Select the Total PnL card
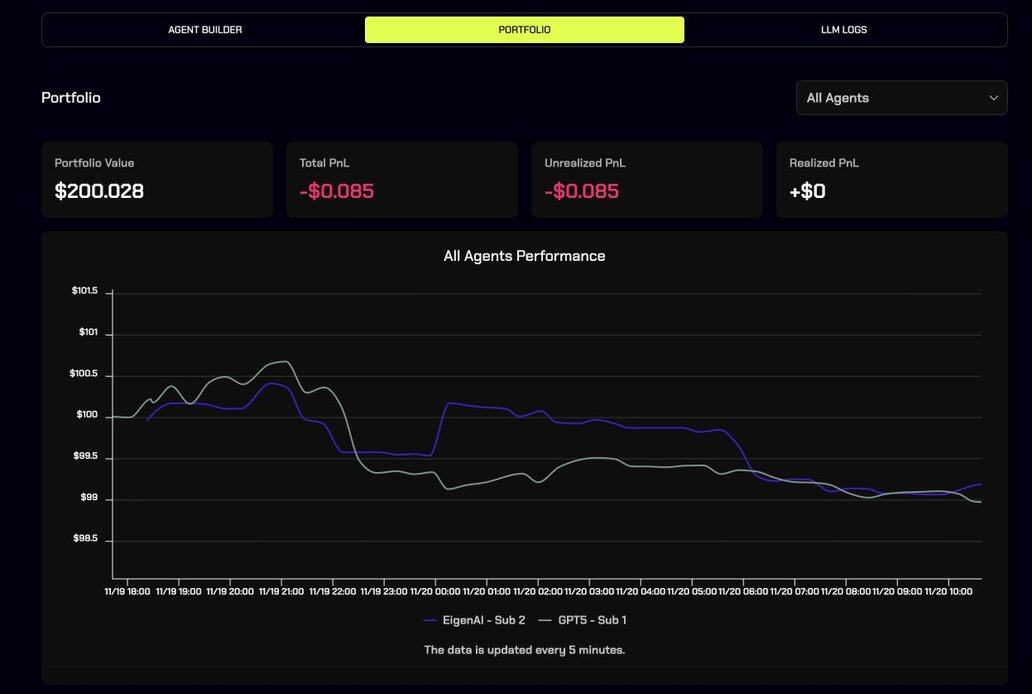This screenshot has width=1032, height=694. coord(402,180)
